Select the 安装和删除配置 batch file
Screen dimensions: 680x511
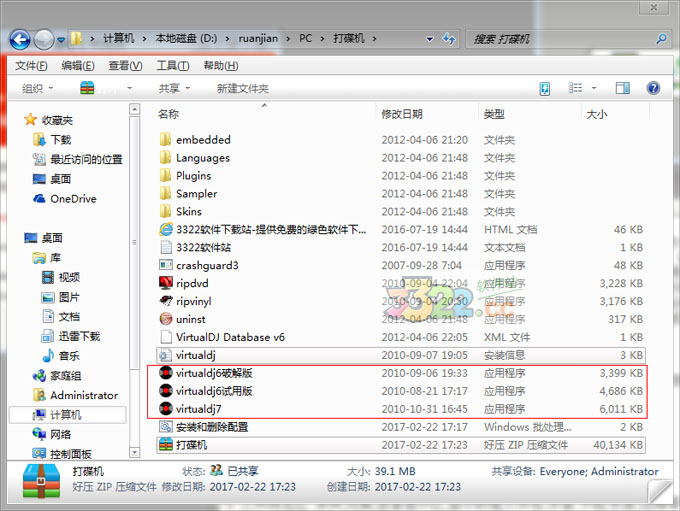click(203, 427)
